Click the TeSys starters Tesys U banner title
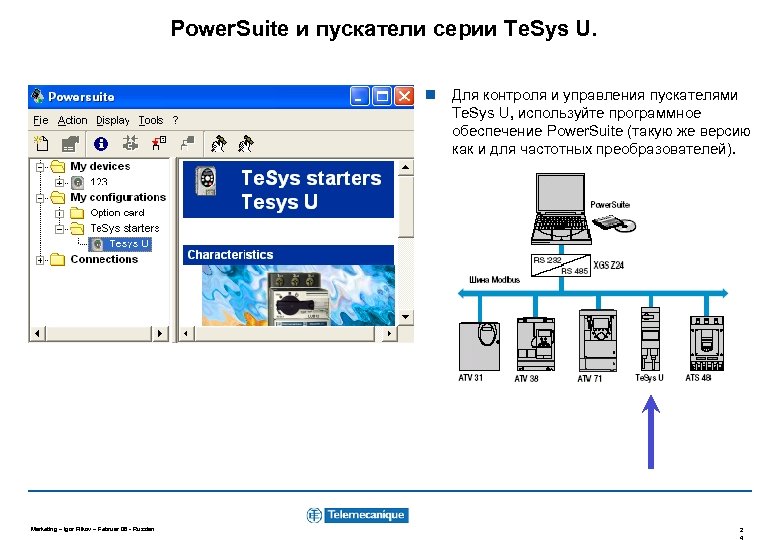 (x=311, y=189)
